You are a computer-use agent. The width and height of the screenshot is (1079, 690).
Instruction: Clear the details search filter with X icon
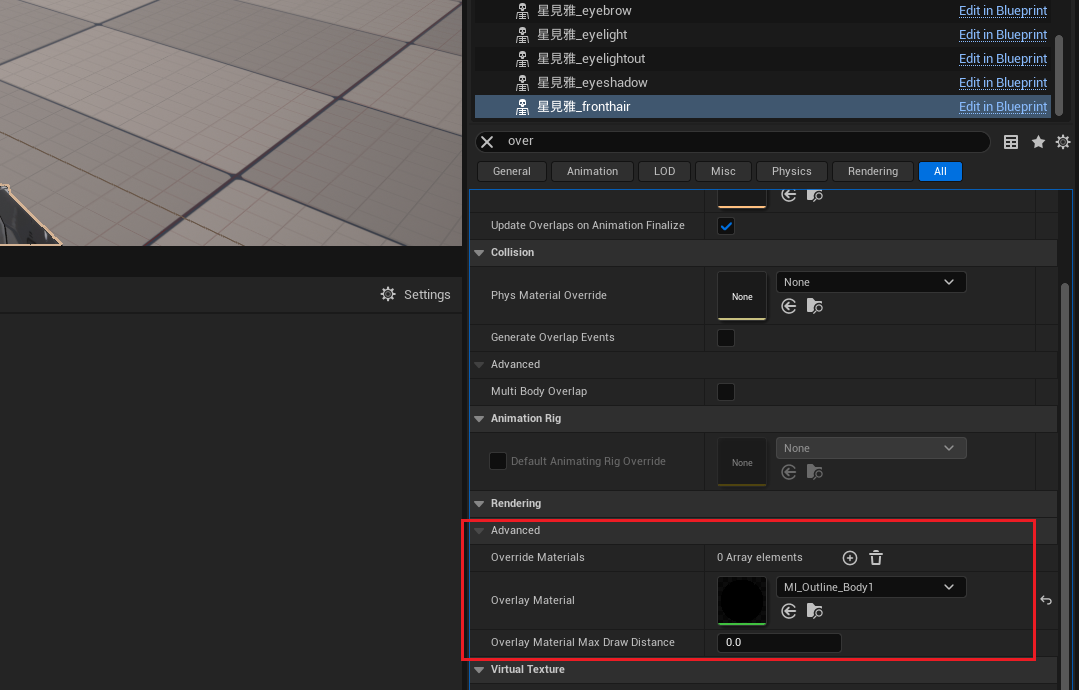coord(487,142)
